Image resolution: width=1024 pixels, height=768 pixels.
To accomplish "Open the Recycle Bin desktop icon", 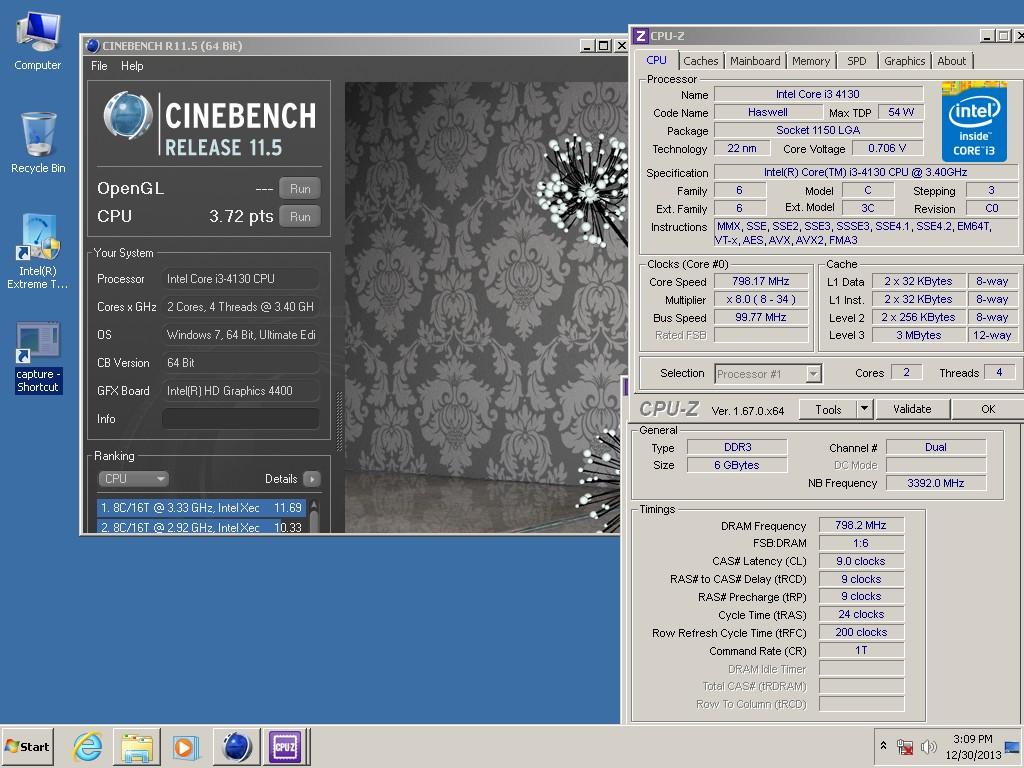I will click(x=38, y=143).
